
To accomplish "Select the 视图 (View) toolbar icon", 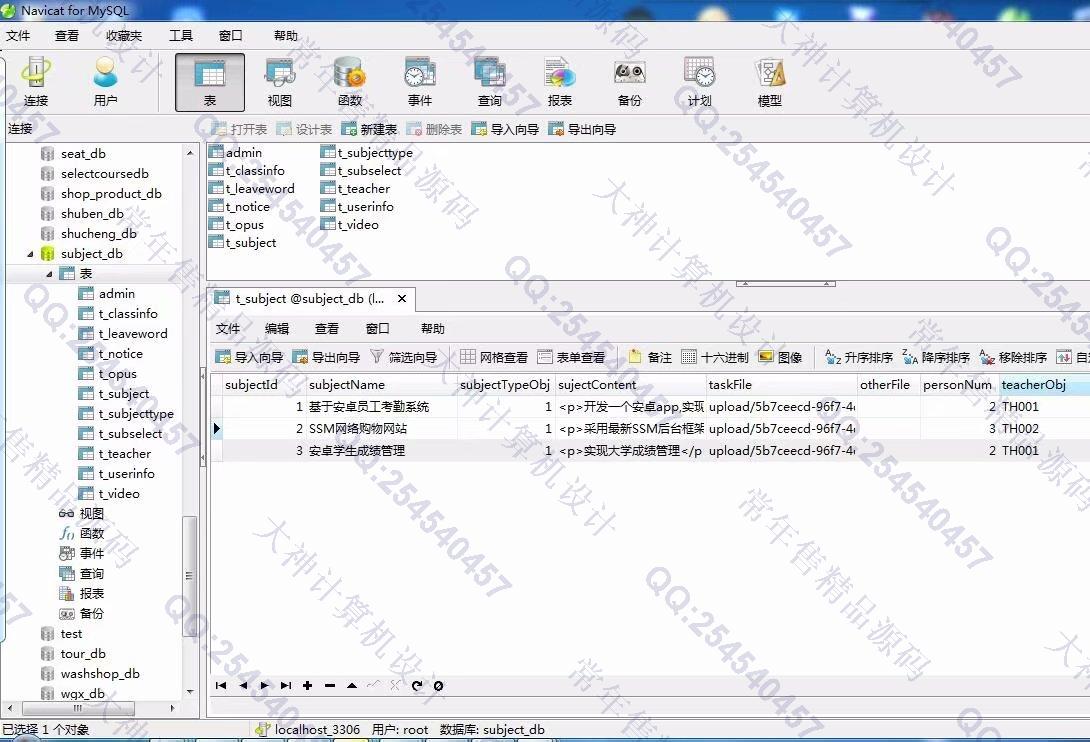I will point(279,81).
